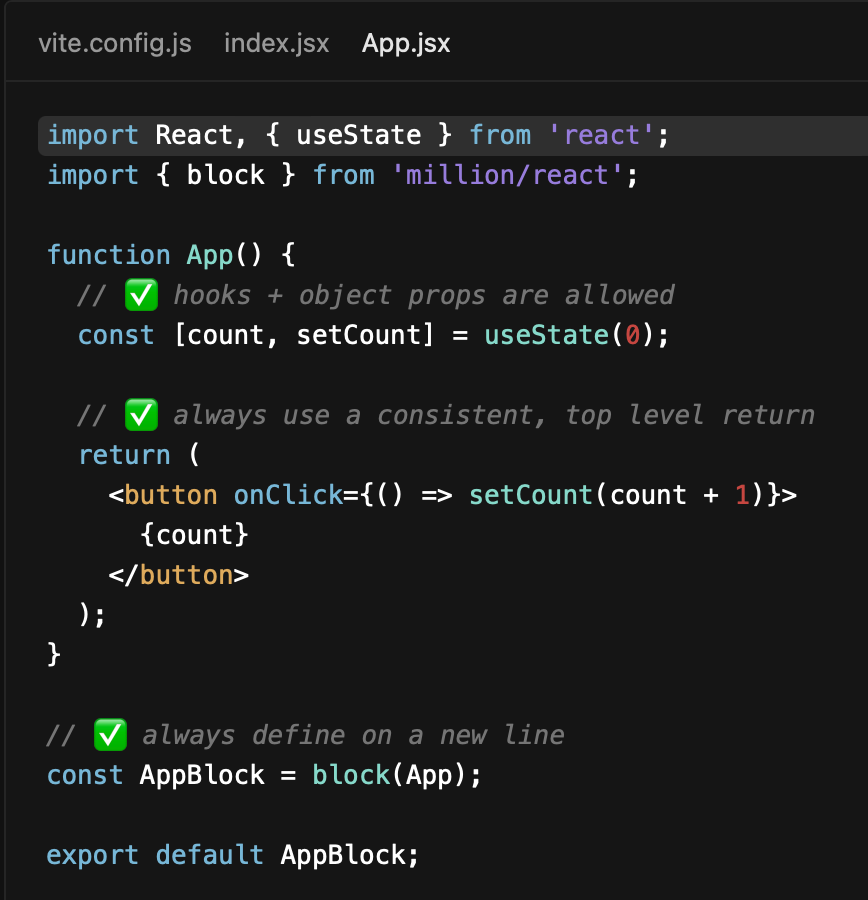Select the active App.jsx tab
The height and width of the screenshot is (900, 868).
pos(405,43)
